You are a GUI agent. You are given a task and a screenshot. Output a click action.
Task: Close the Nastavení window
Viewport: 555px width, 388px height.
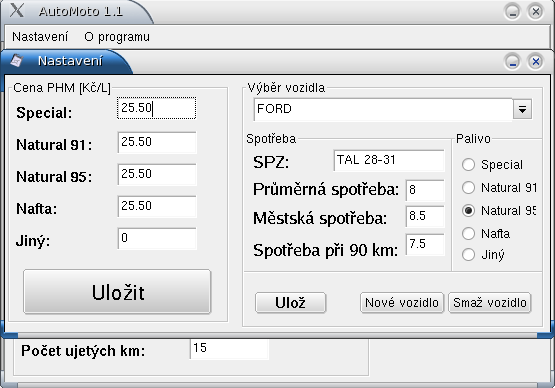[x=536, y=62]
